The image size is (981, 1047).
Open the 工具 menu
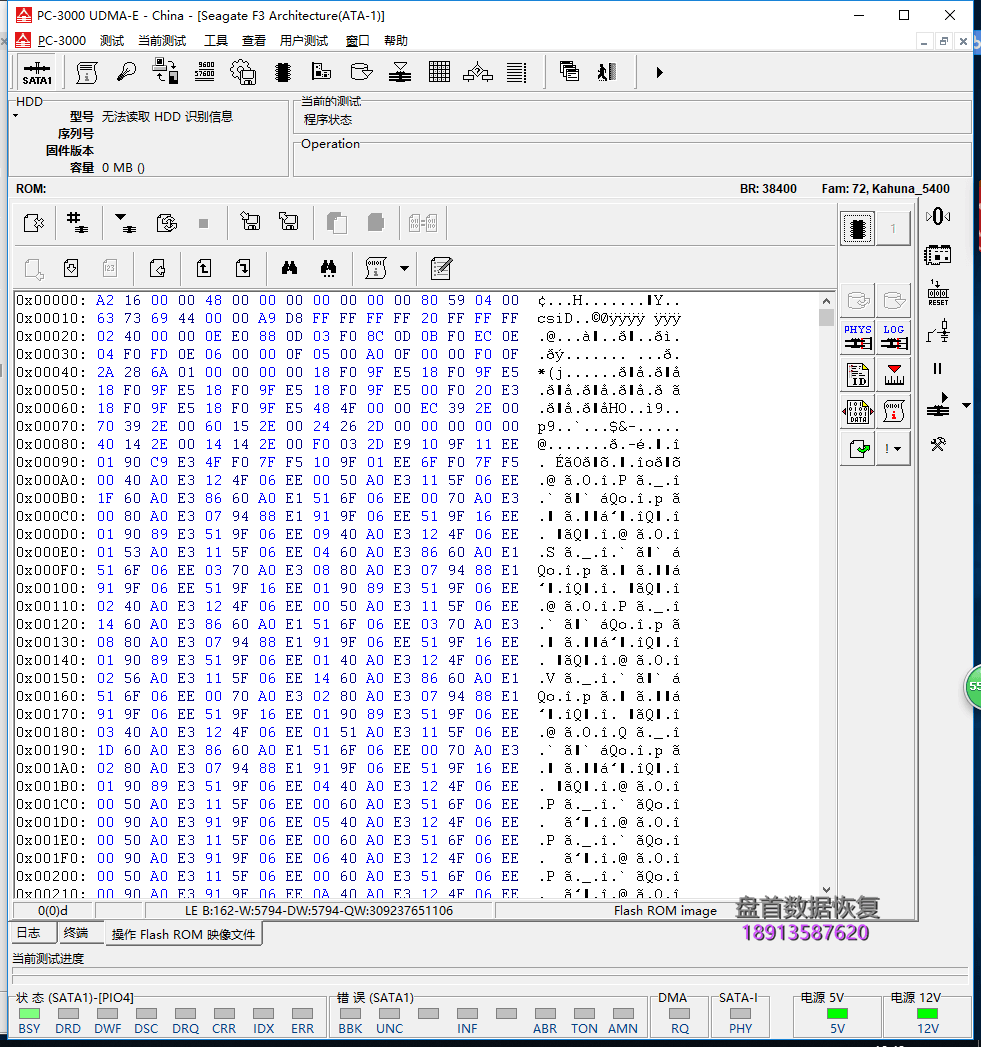[216, 41]
